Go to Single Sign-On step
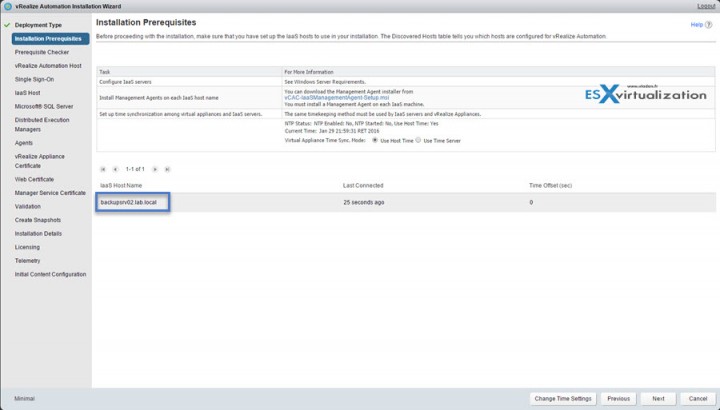 (34, 79)
